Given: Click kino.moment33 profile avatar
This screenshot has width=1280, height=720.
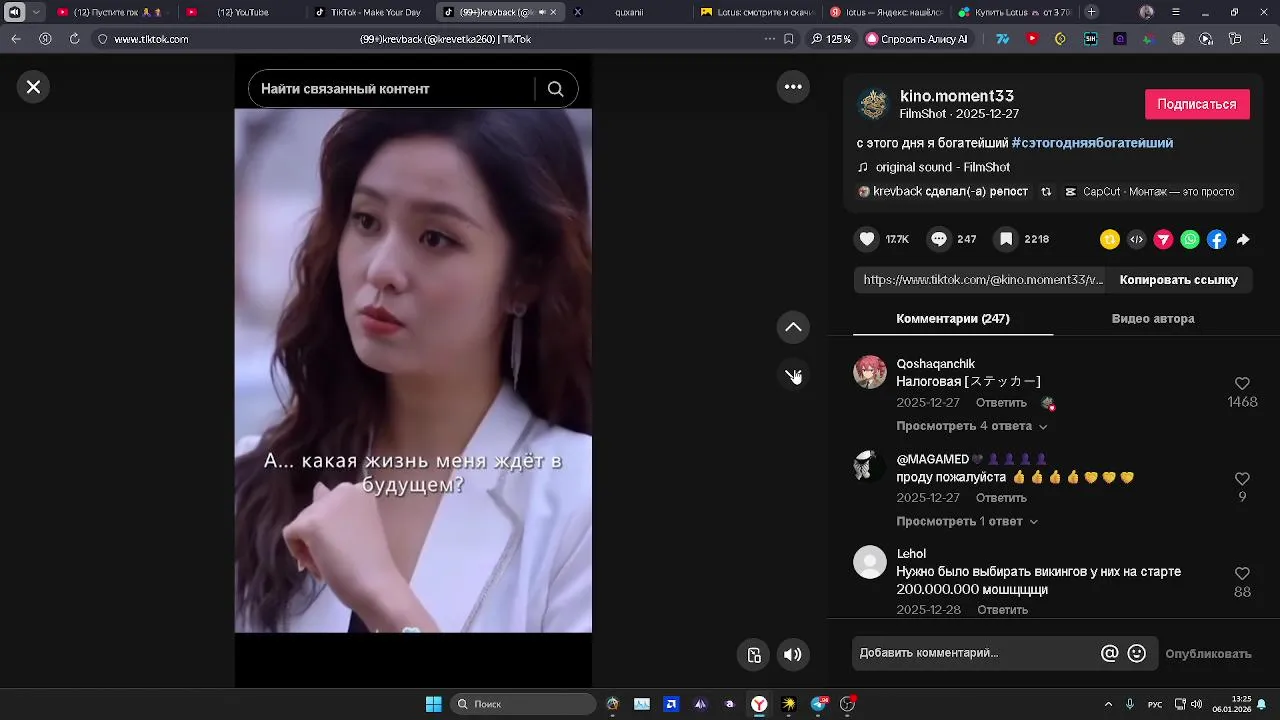Looking at the screenshot, I should pyautogui.click(x=874, y=104).
